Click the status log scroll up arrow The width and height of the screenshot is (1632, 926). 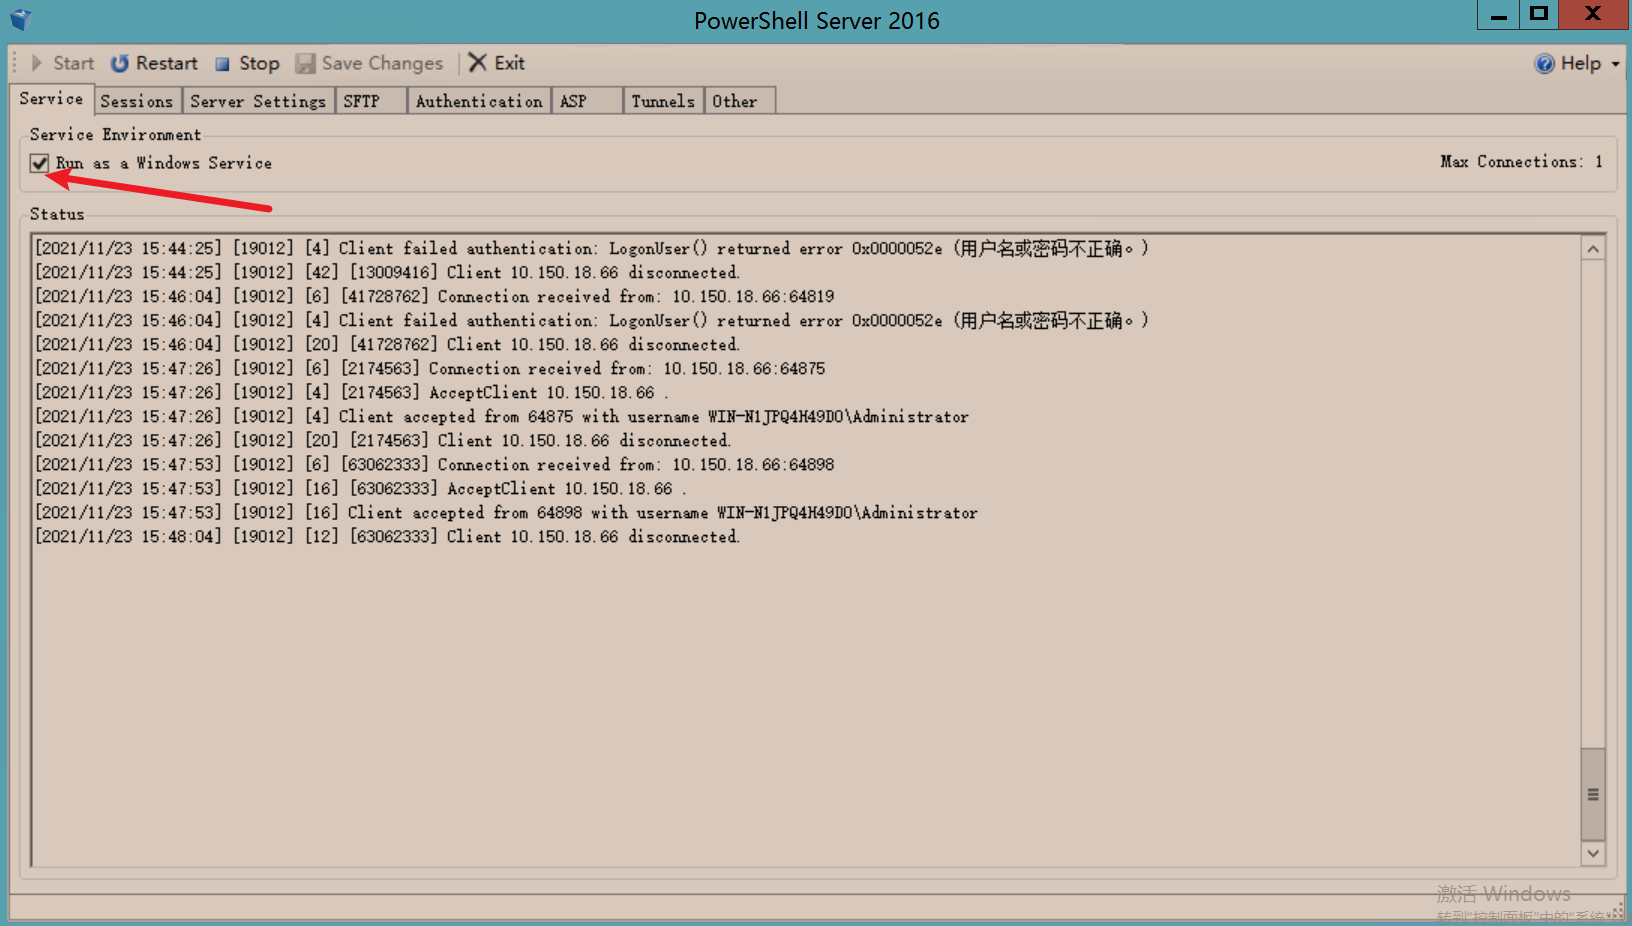pyautogui.click(x=1593, y=249)
